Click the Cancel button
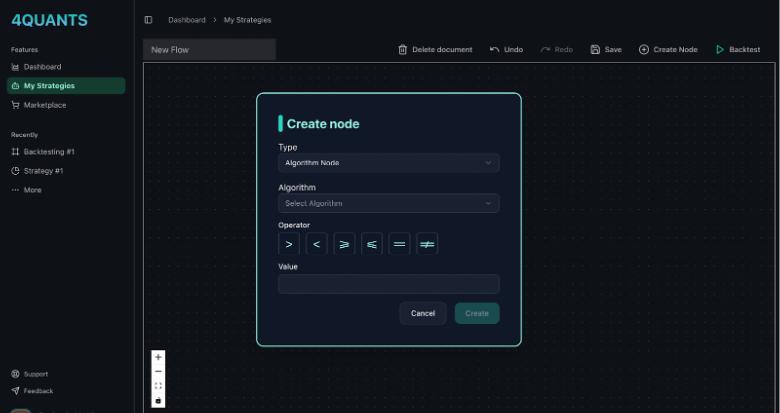 [x=423, y=313]
